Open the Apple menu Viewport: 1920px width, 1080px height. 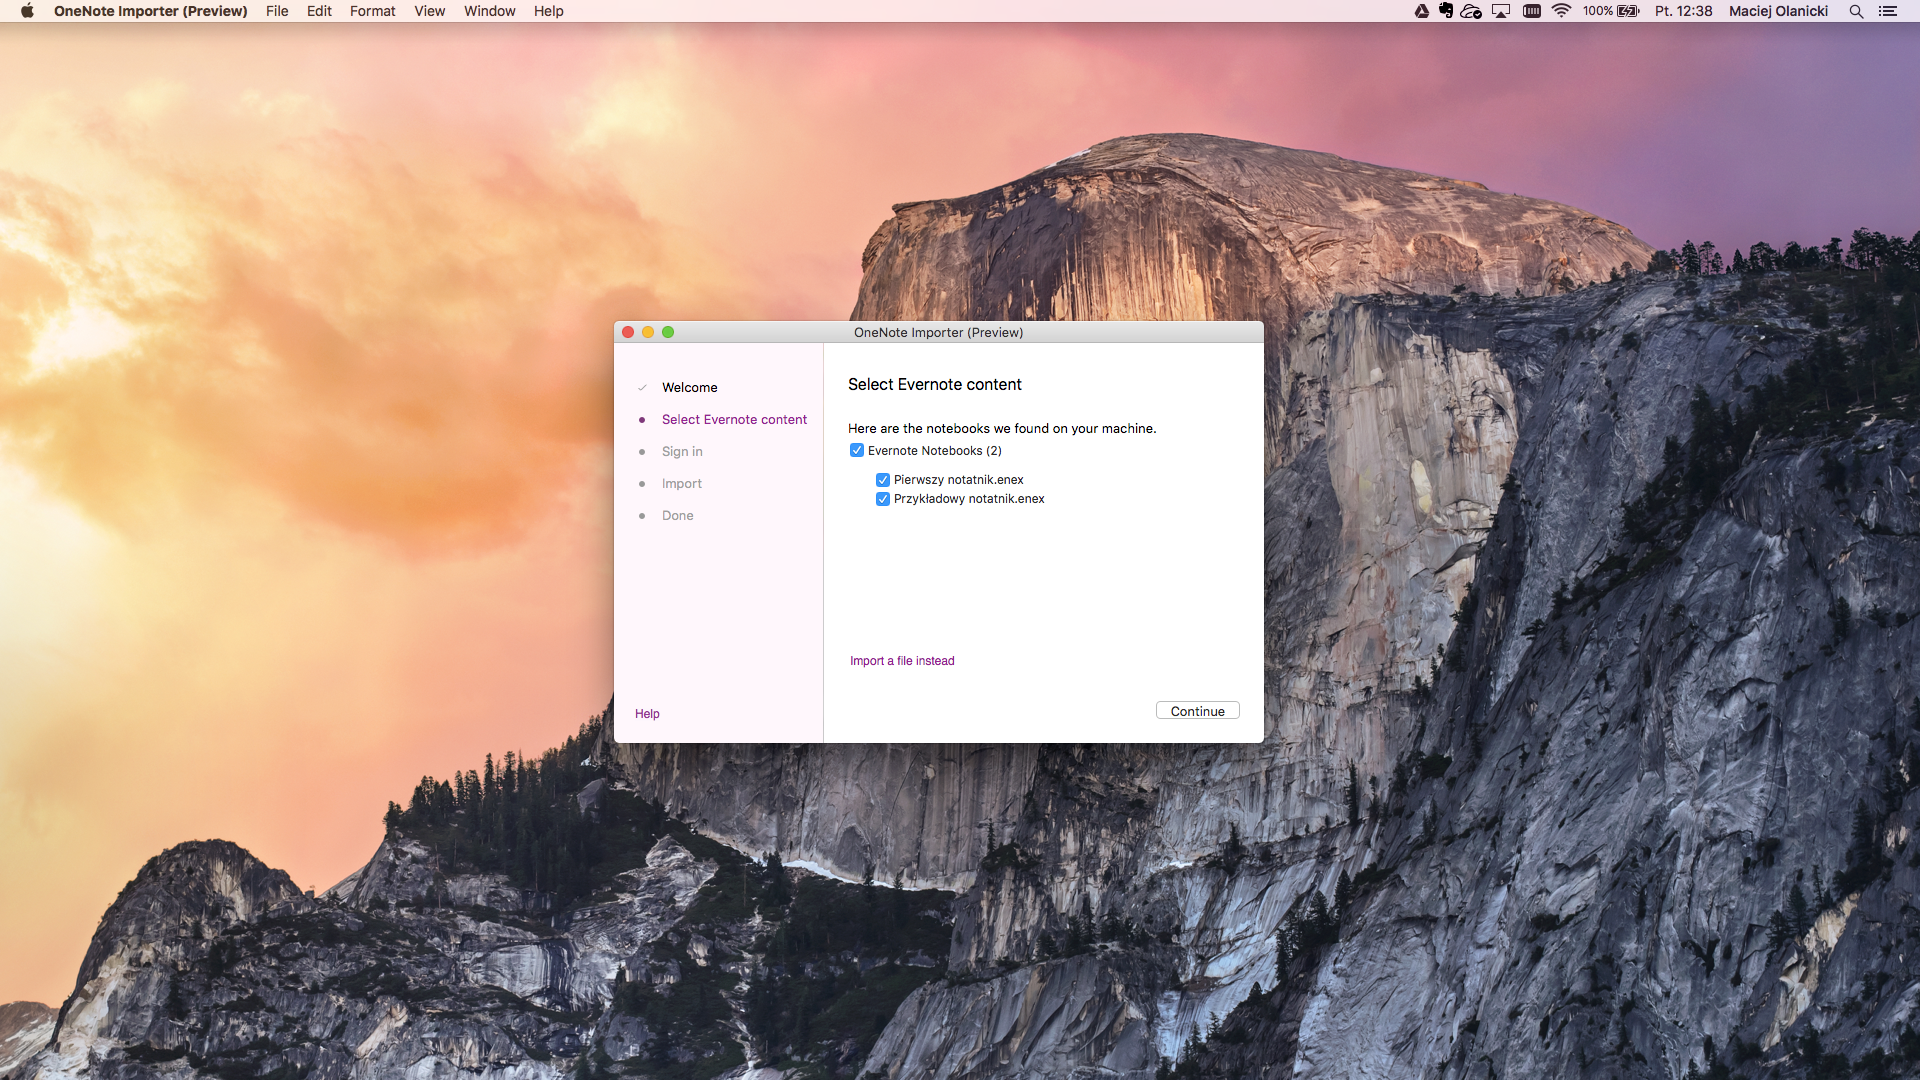pyautogui.click(x=27, y=11)
